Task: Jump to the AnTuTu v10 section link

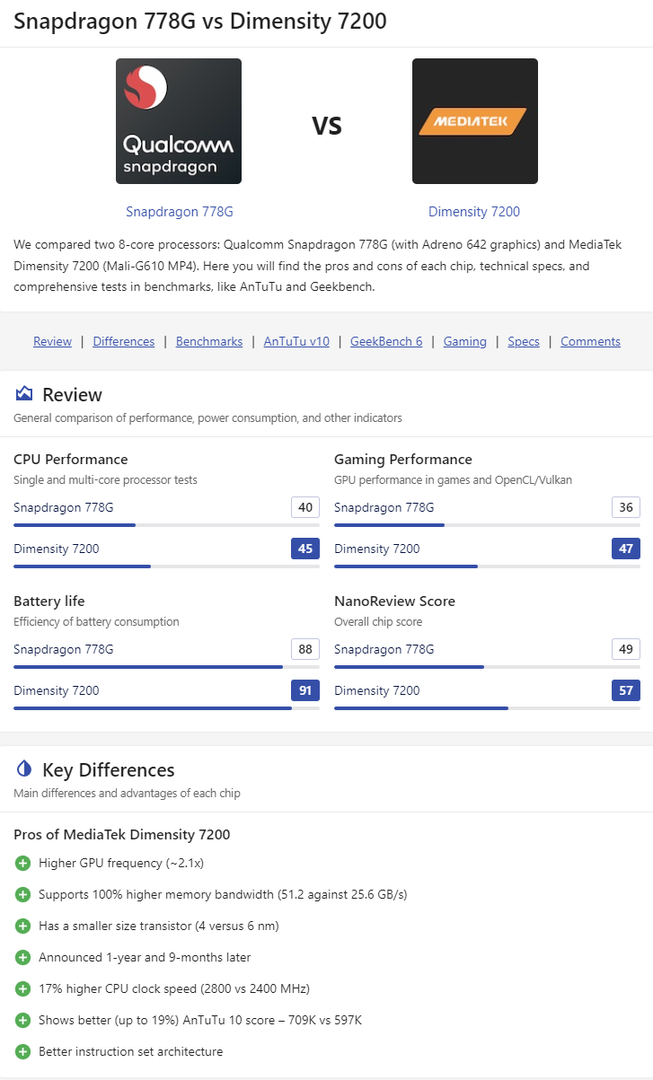Action: [297, 342]
